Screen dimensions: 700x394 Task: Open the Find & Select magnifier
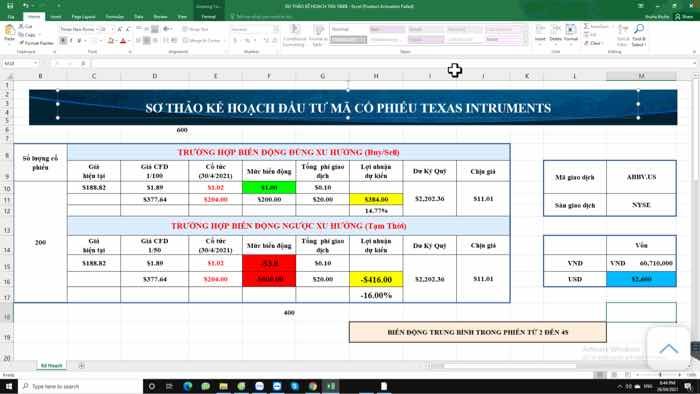[639, 35]
